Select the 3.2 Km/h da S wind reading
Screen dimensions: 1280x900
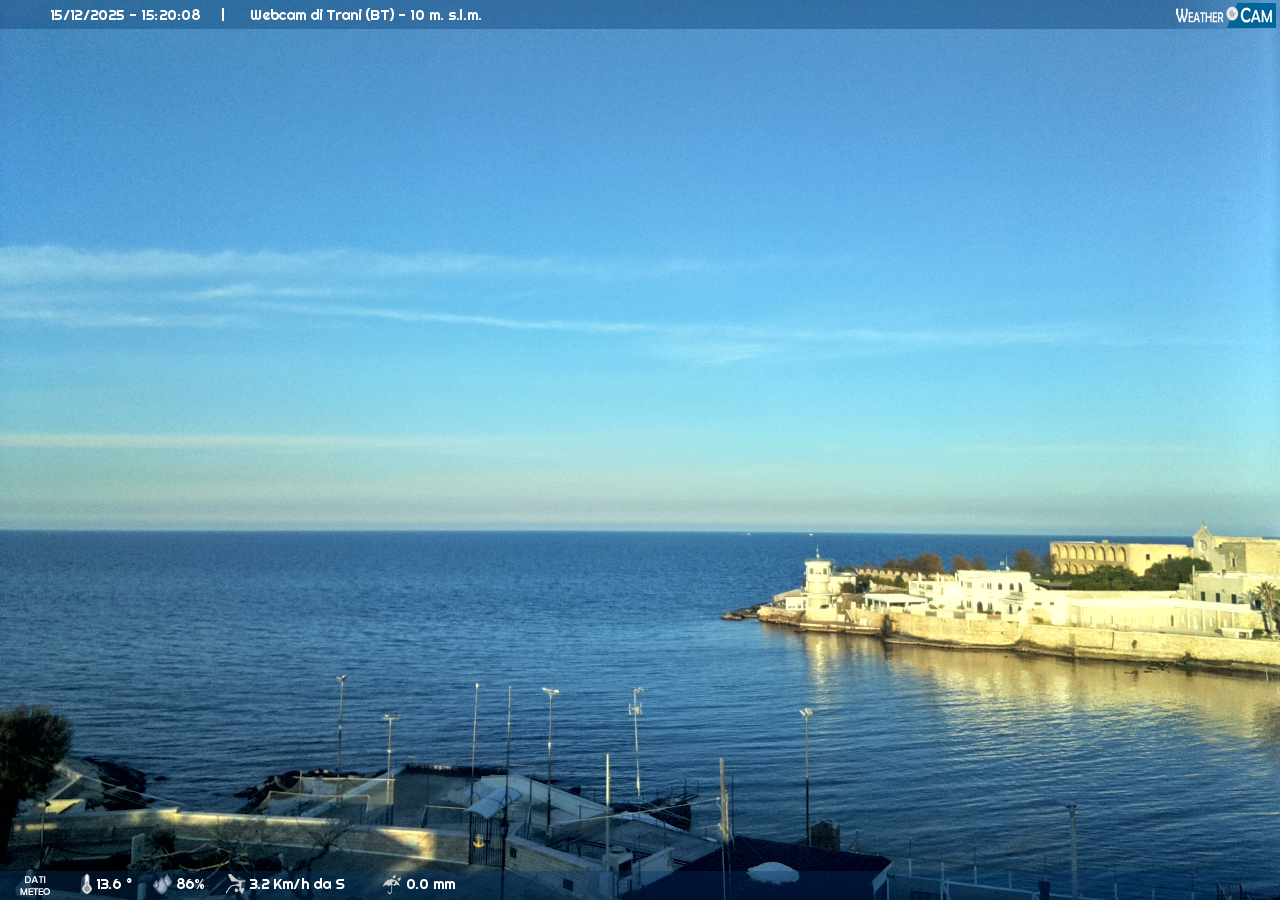coord(297,884)
